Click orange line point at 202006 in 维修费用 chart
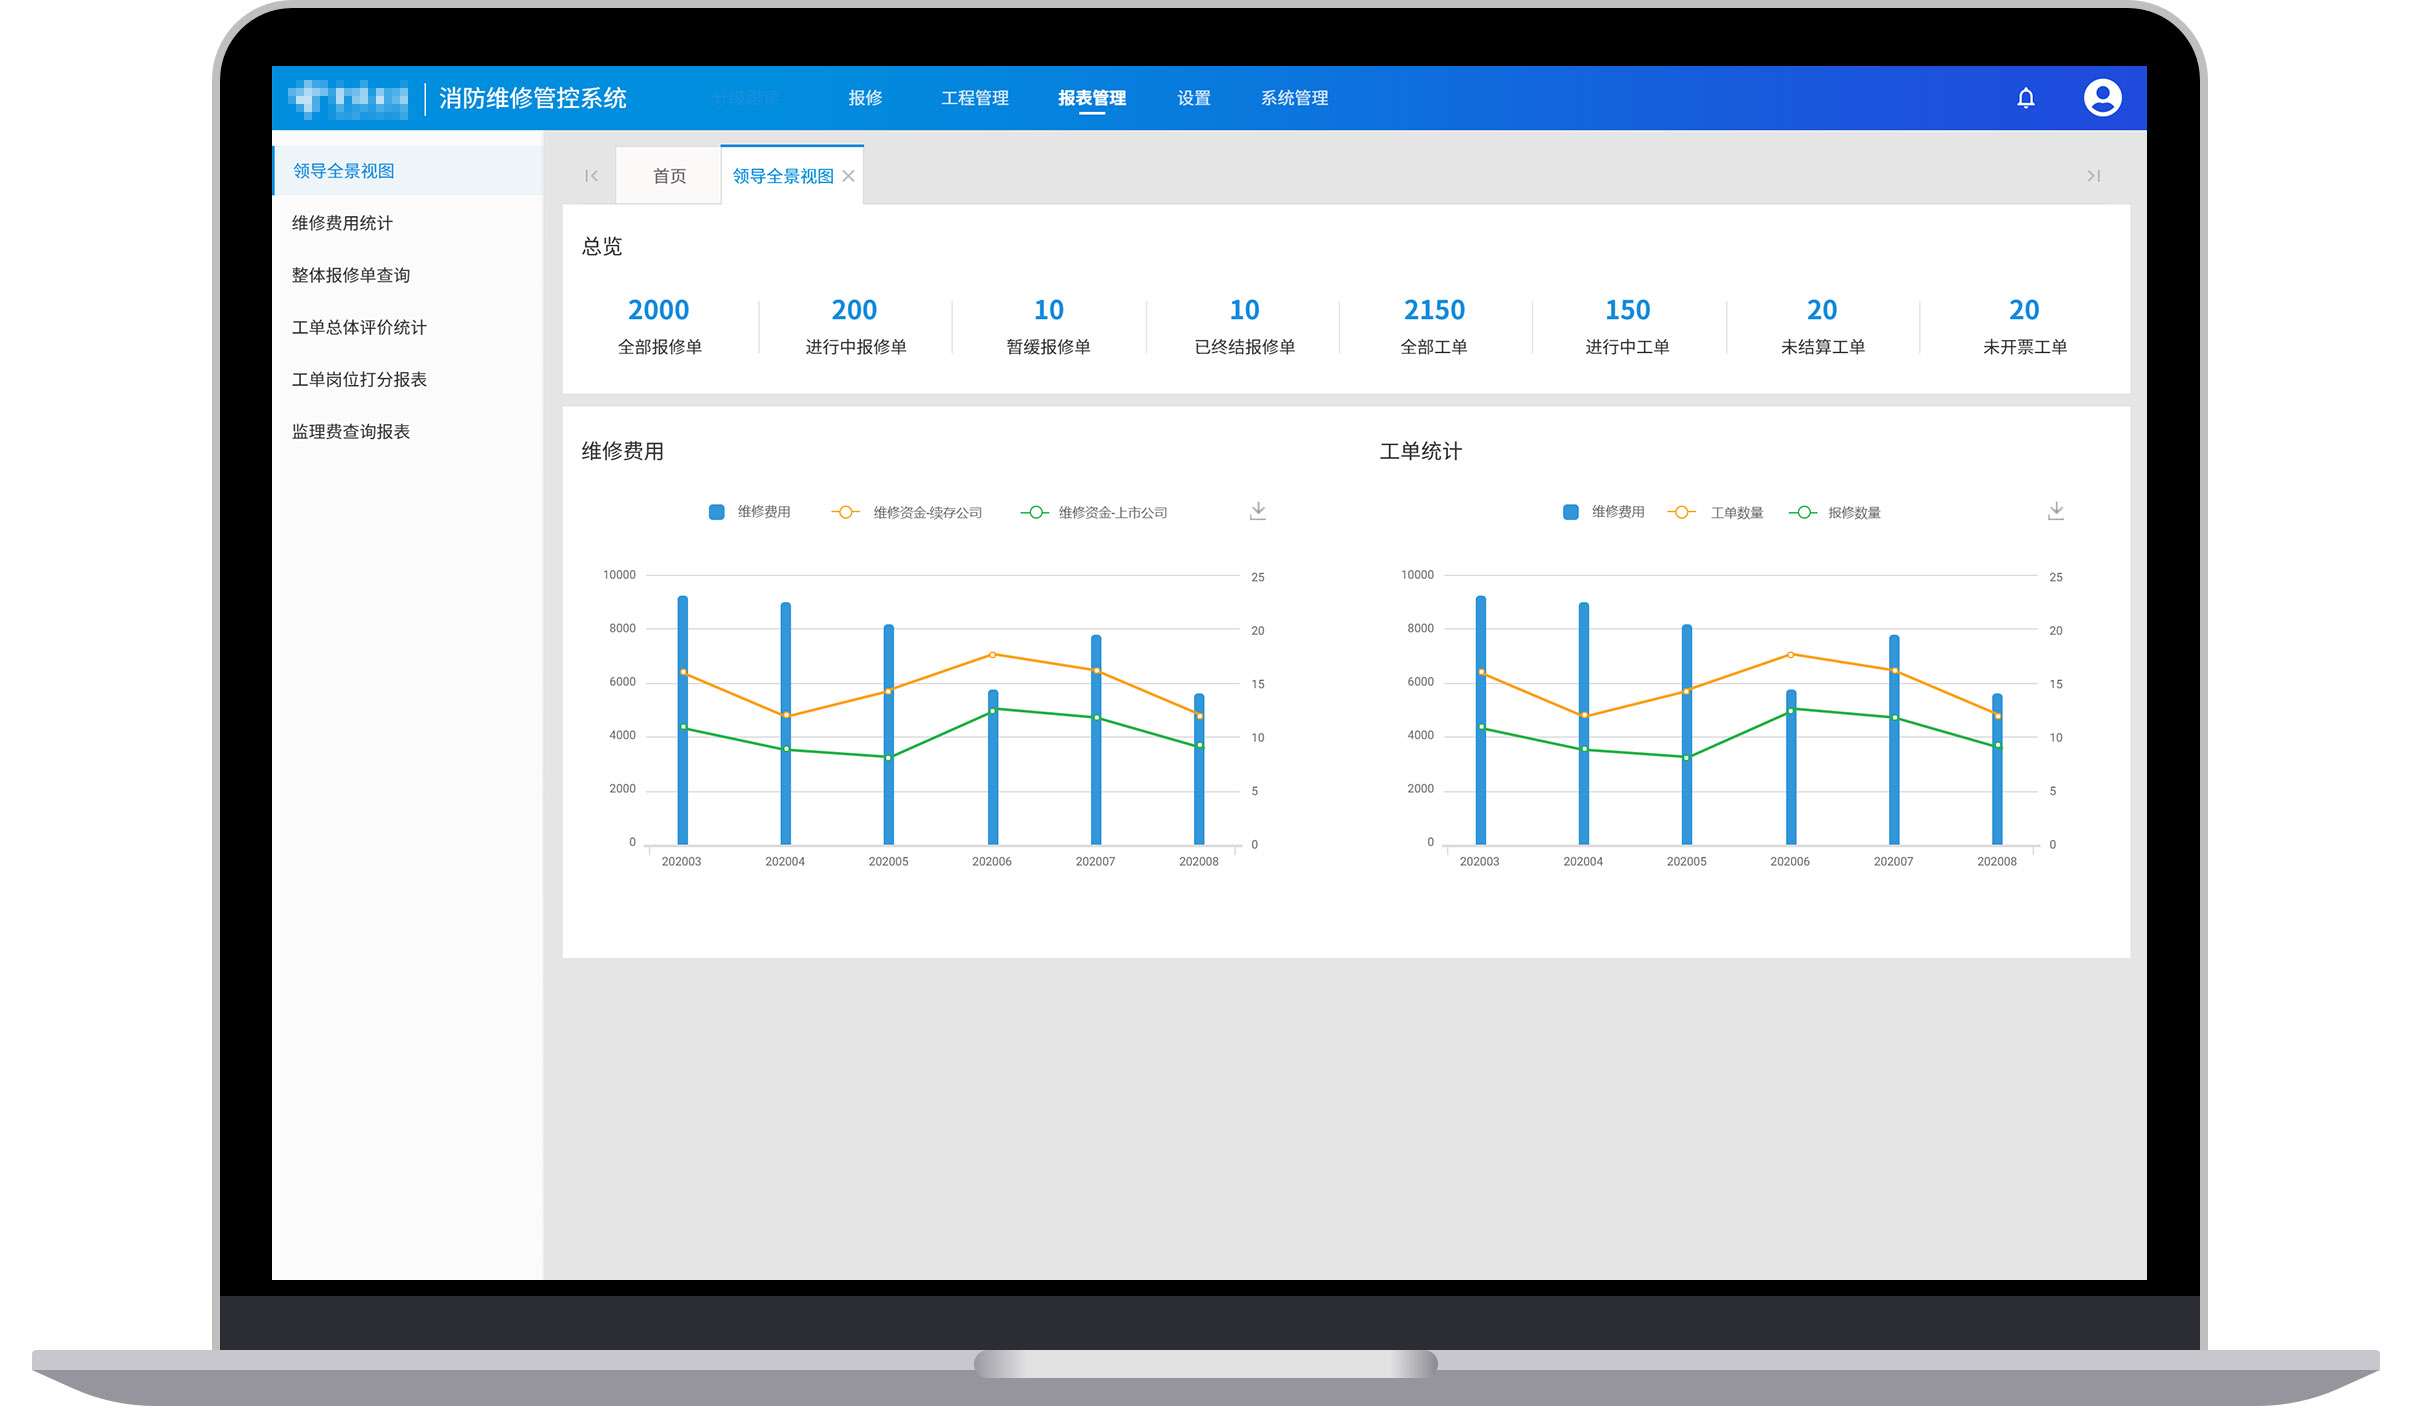 click(x=992, y=655)
